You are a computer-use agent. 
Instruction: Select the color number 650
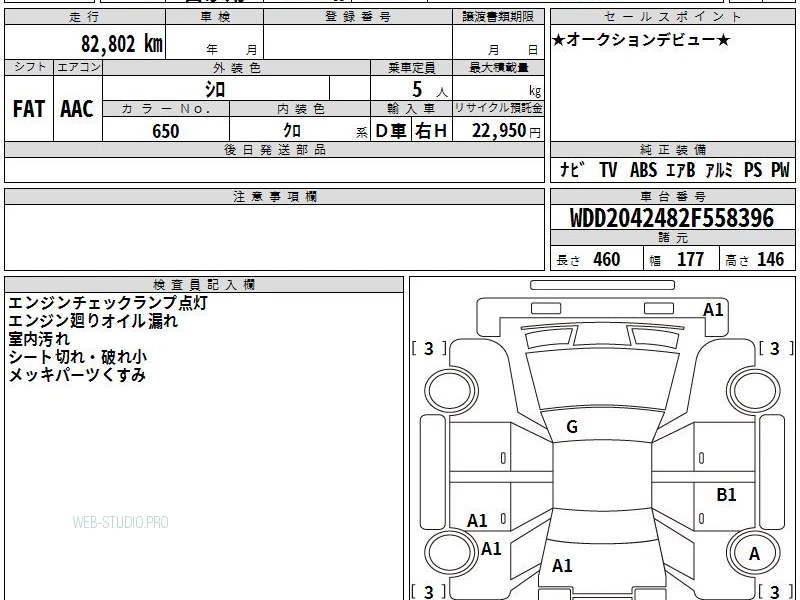166,131
